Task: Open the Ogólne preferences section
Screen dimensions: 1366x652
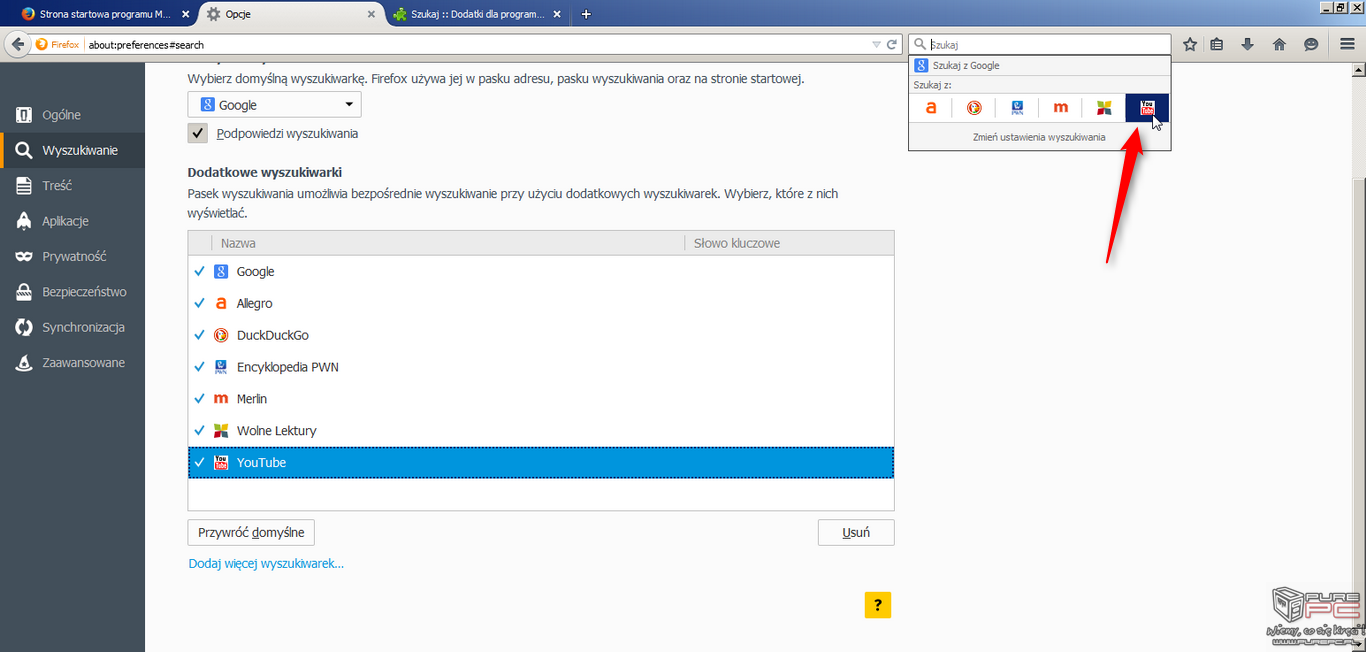Action: pos(72,115)
